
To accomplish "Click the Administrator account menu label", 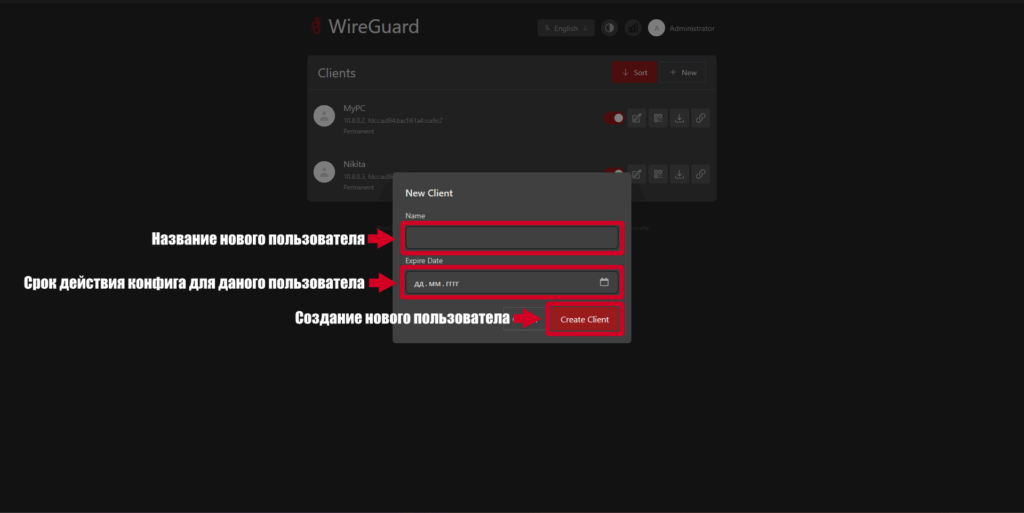I will pos(692,28).
